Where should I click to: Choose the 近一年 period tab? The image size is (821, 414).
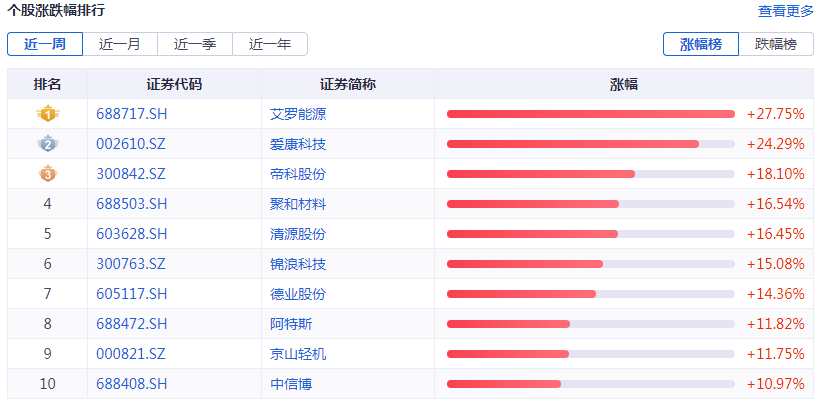[270, 44]
